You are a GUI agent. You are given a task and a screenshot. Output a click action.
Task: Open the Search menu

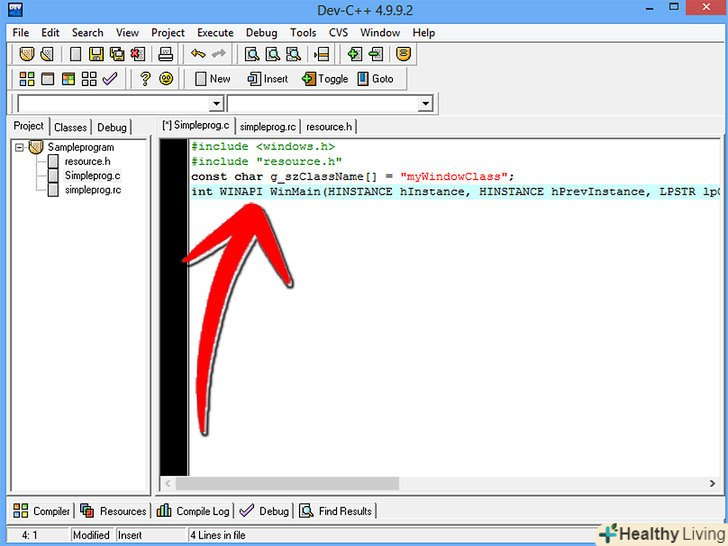click(x=87, y=32)
